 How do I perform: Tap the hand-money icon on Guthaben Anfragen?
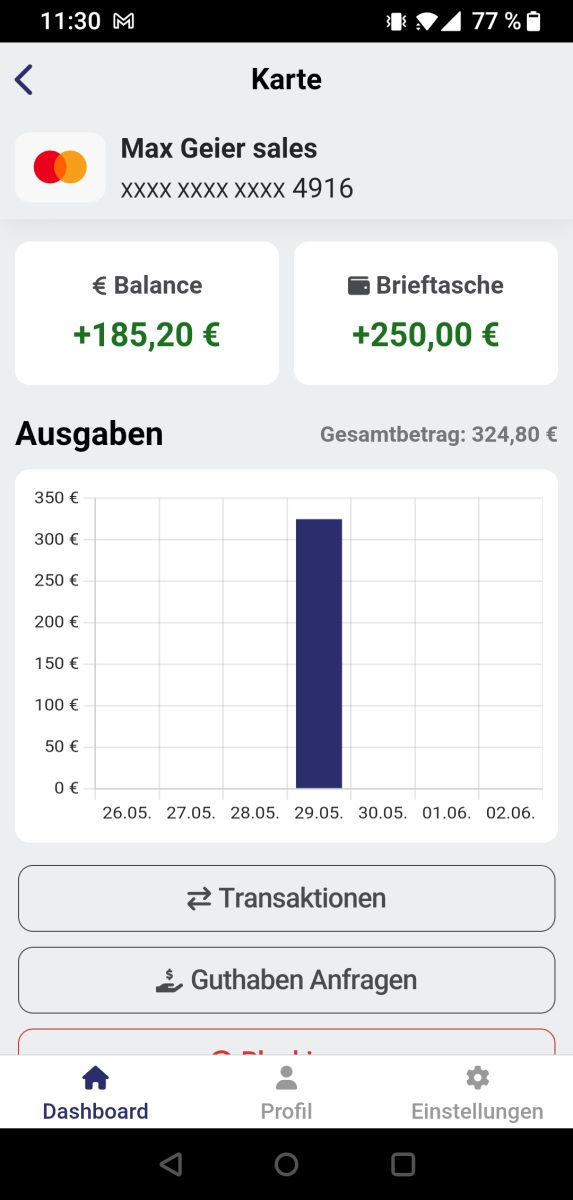(170, 980)
